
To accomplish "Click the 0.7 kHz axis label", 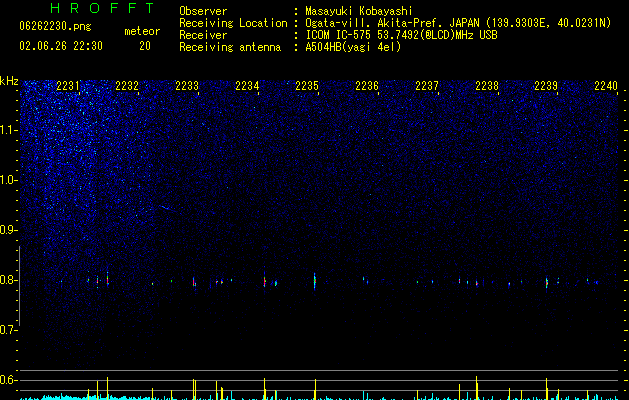I will tap(9, 330).
